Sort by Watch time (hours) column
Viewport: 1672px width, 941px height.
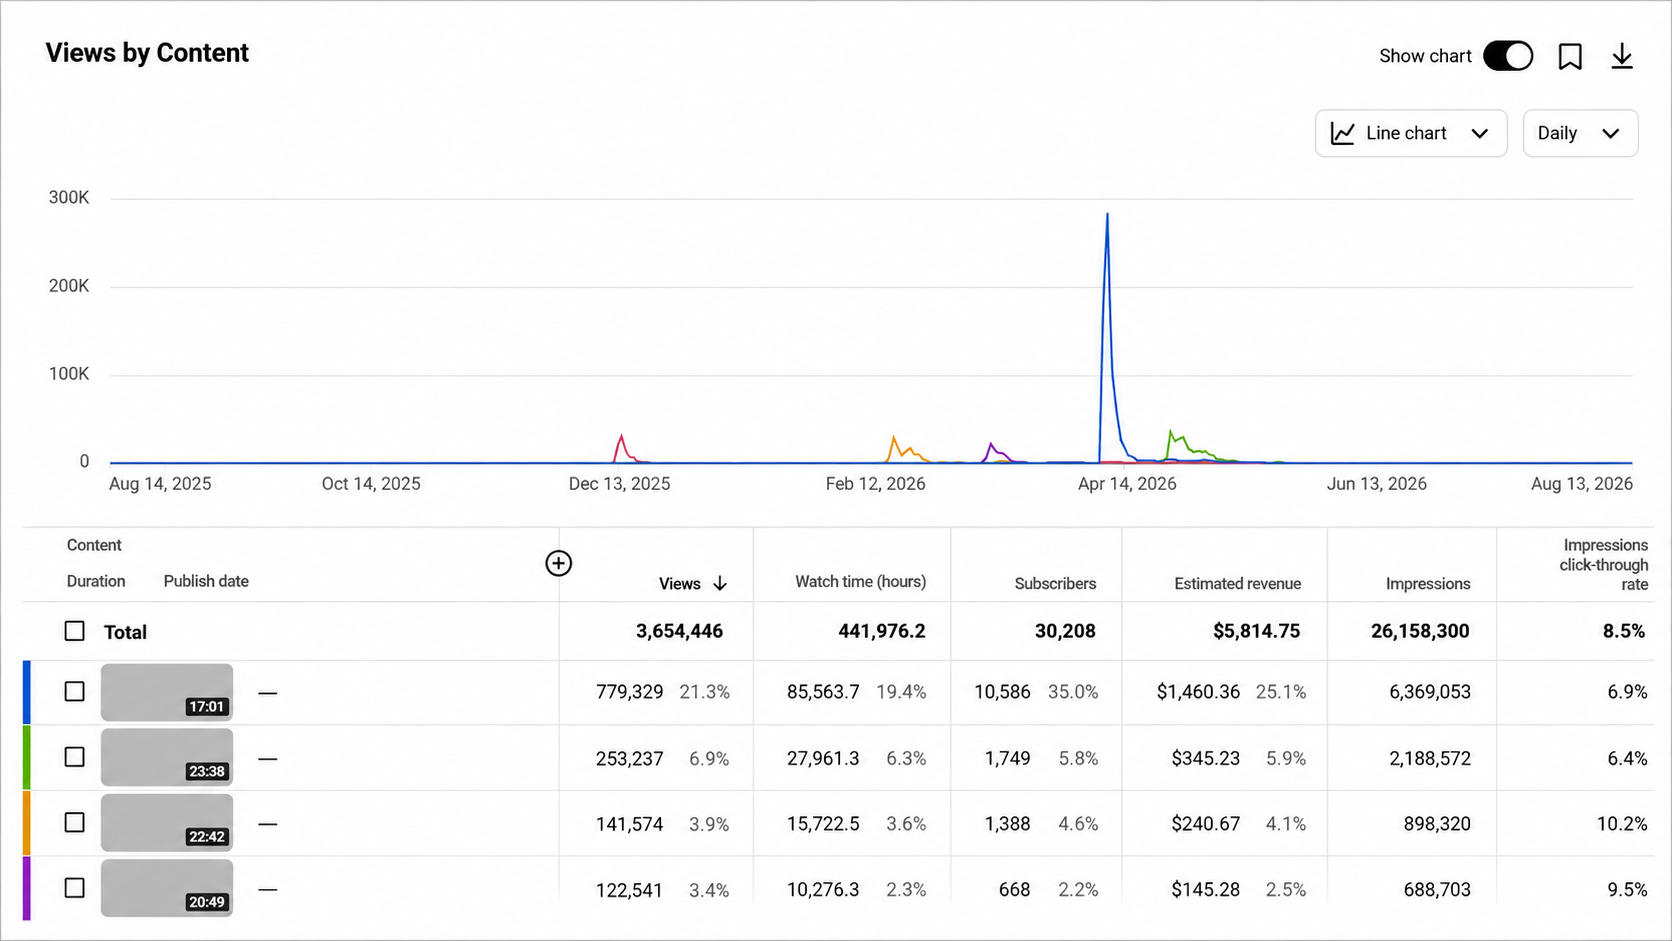pos(860,582)
